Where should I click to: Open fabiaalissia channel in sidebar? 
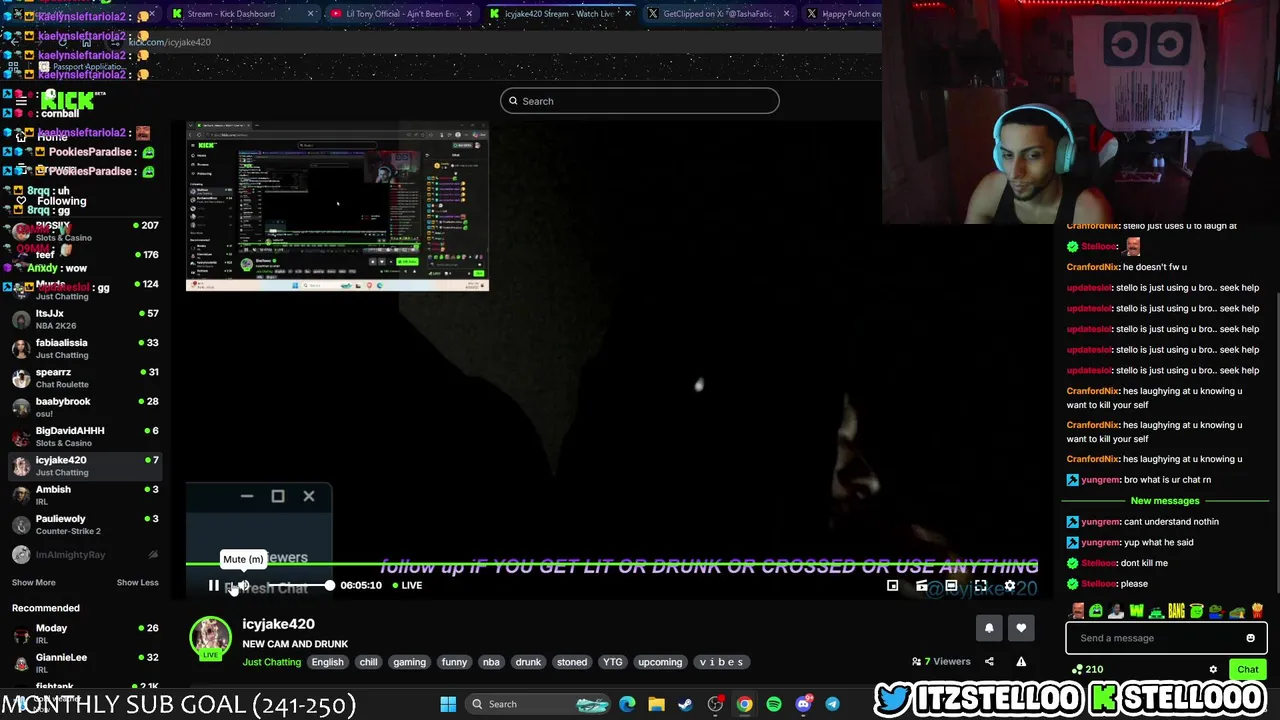pos(84,348)
